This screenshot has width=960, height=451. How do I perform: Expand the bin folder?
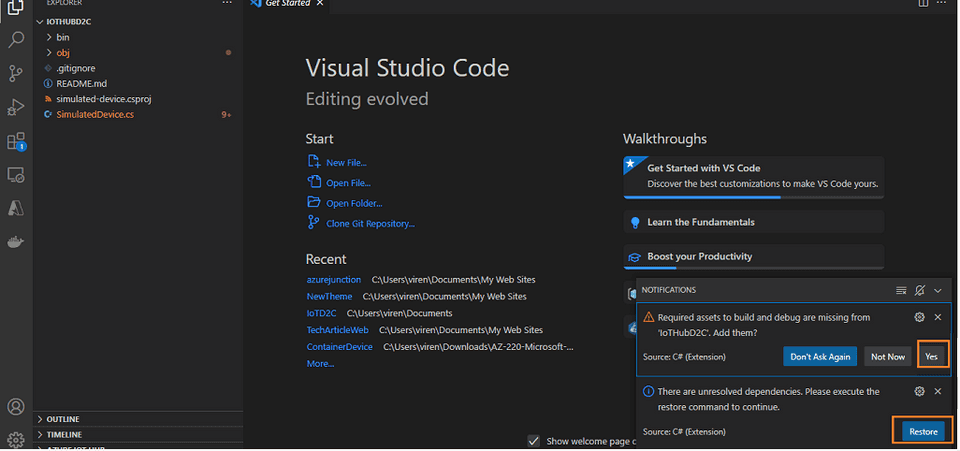[138, 37]
